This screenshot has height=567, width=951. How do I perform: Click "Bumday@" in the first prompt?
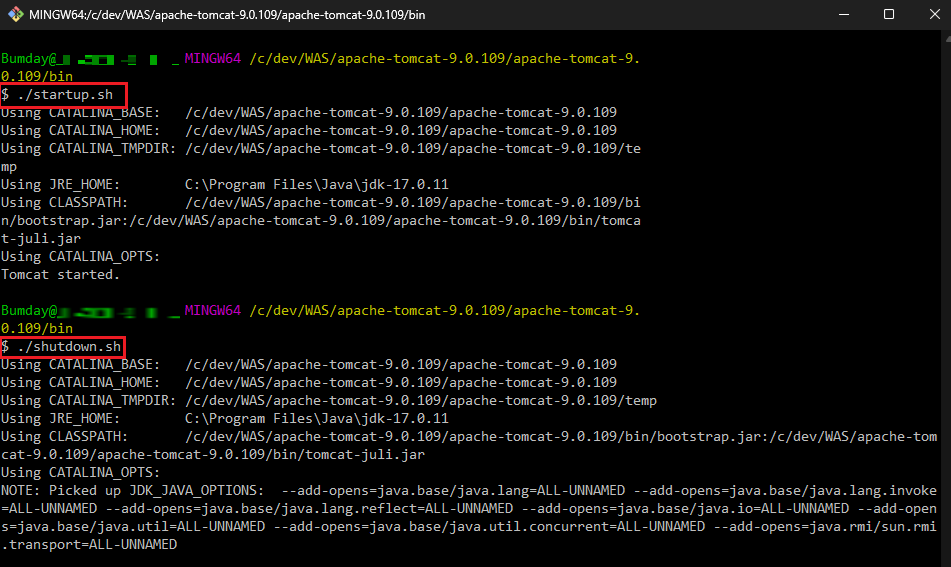point(29,59)
